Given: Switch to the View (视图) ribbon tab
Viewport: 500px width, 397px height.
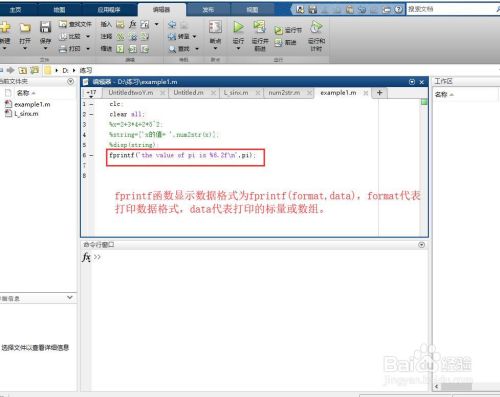Looking at the screenshot, I should click(252, 10).
